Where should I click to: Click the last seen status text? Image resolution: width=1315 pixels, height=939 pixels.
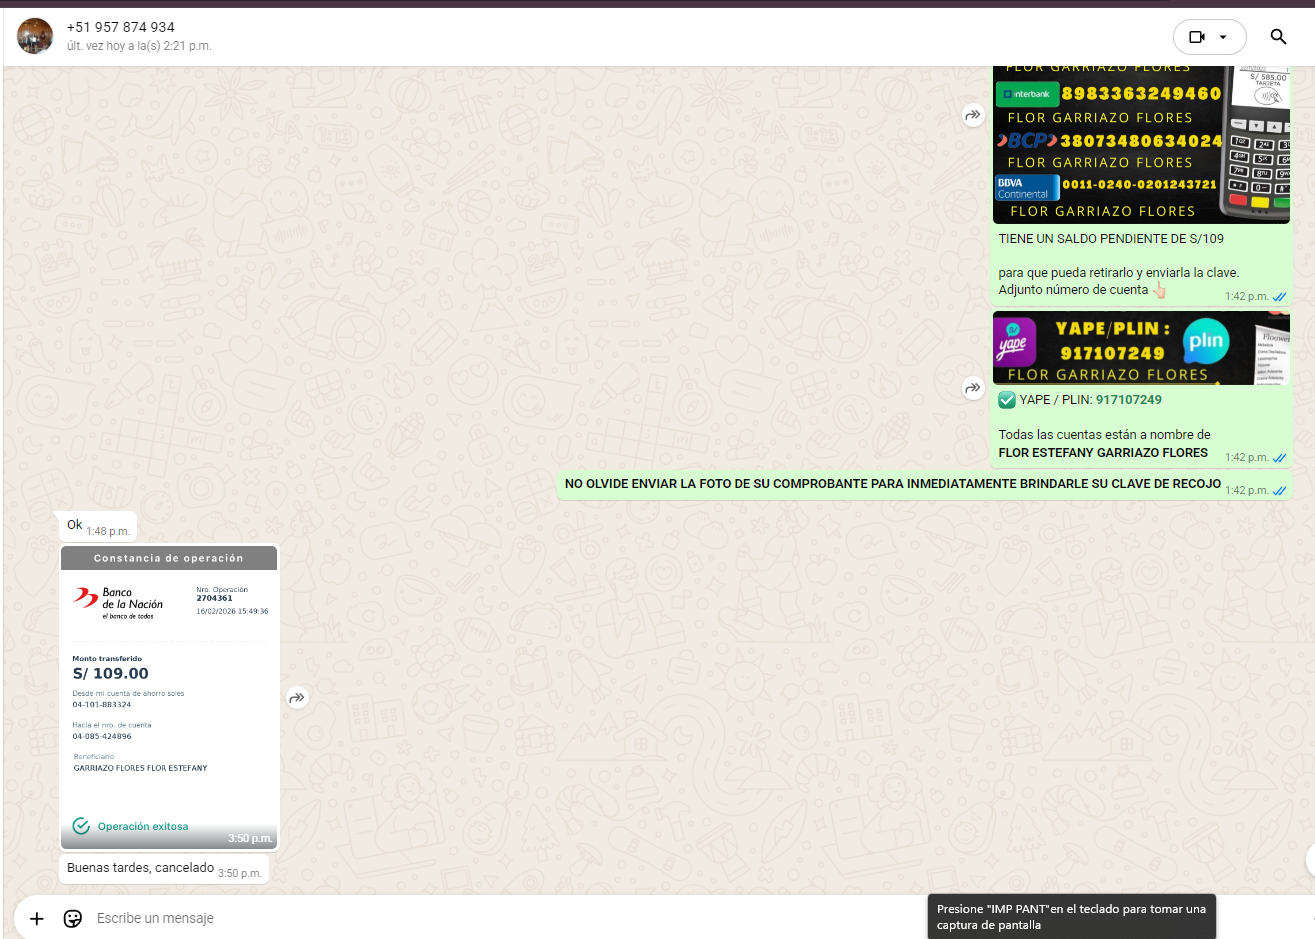pos(139,46)
